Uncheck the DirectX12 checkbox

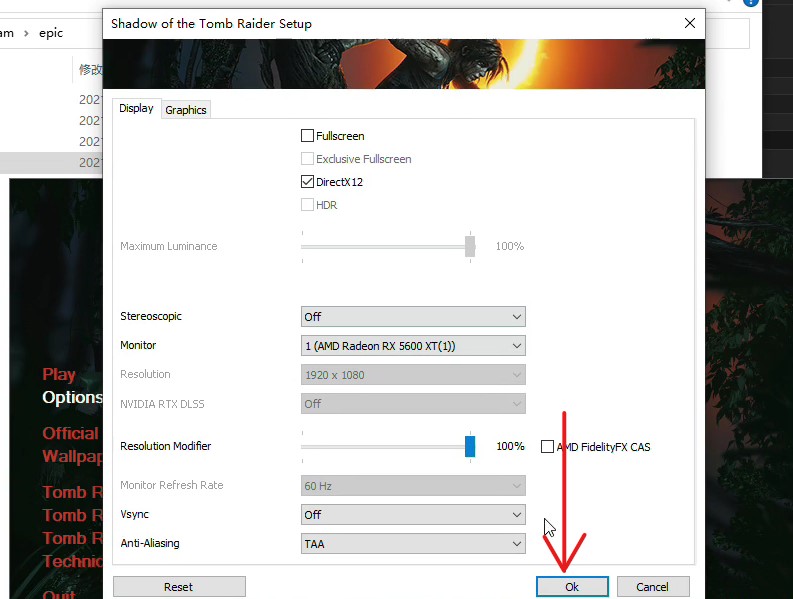(x=307, y=182)
